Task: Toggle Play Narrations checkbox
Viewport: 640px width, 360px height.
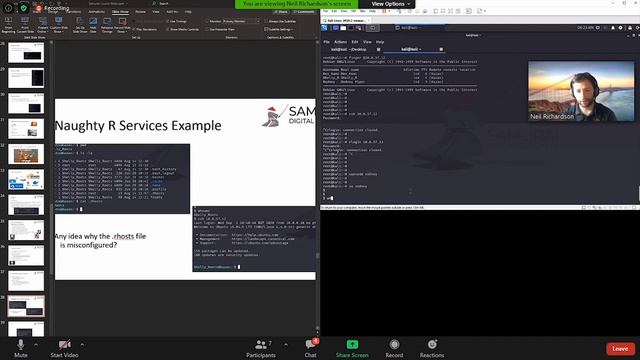Action: tap(145, 29)
